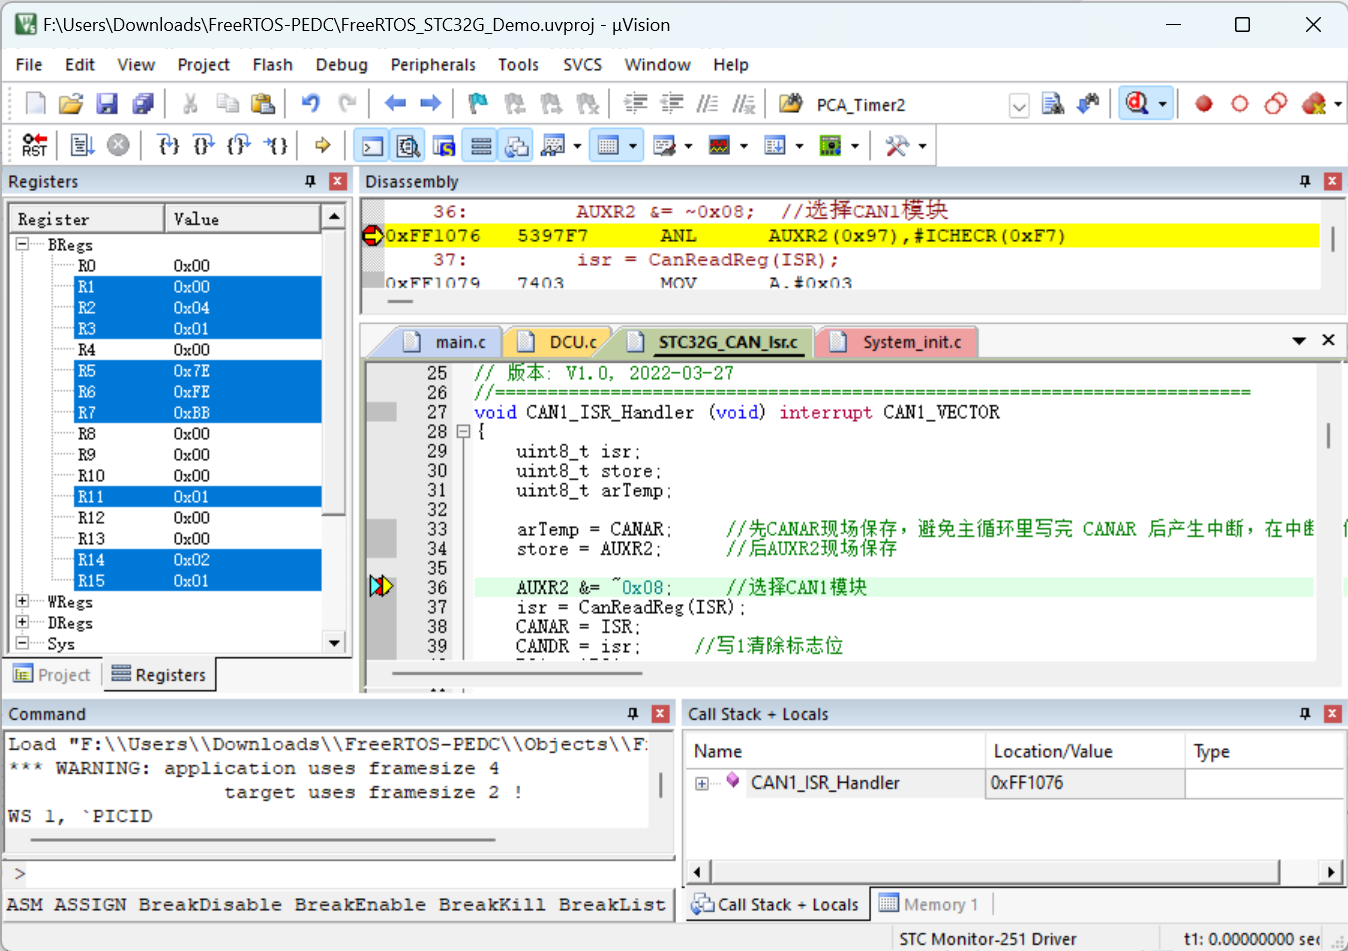Expand the DRegs register group
The image size is (1348, 951).
click(22, 622)
